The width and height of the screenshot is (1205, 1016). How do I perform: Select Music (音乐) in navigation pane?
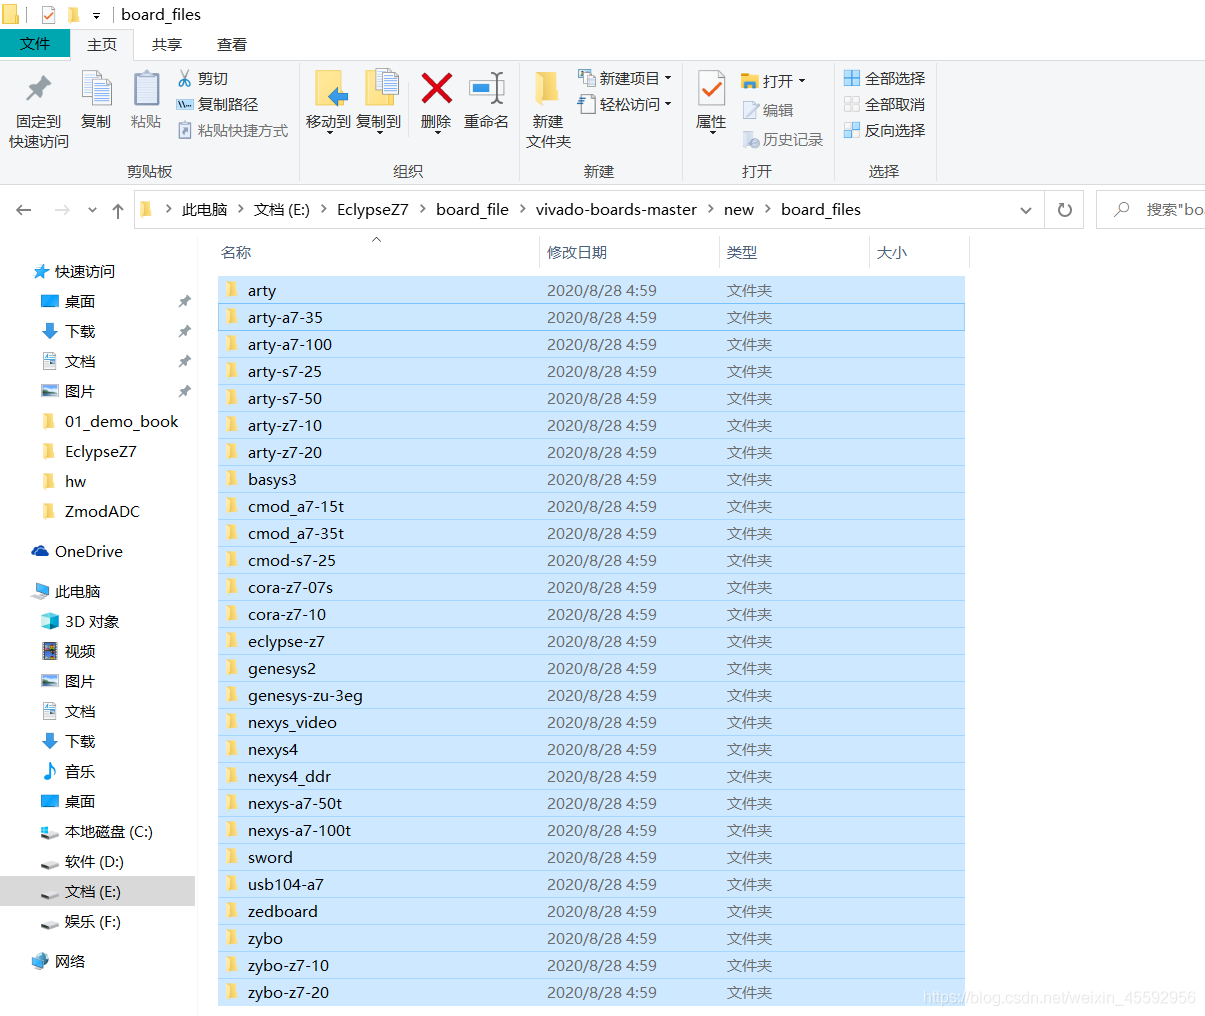point(68,771)
